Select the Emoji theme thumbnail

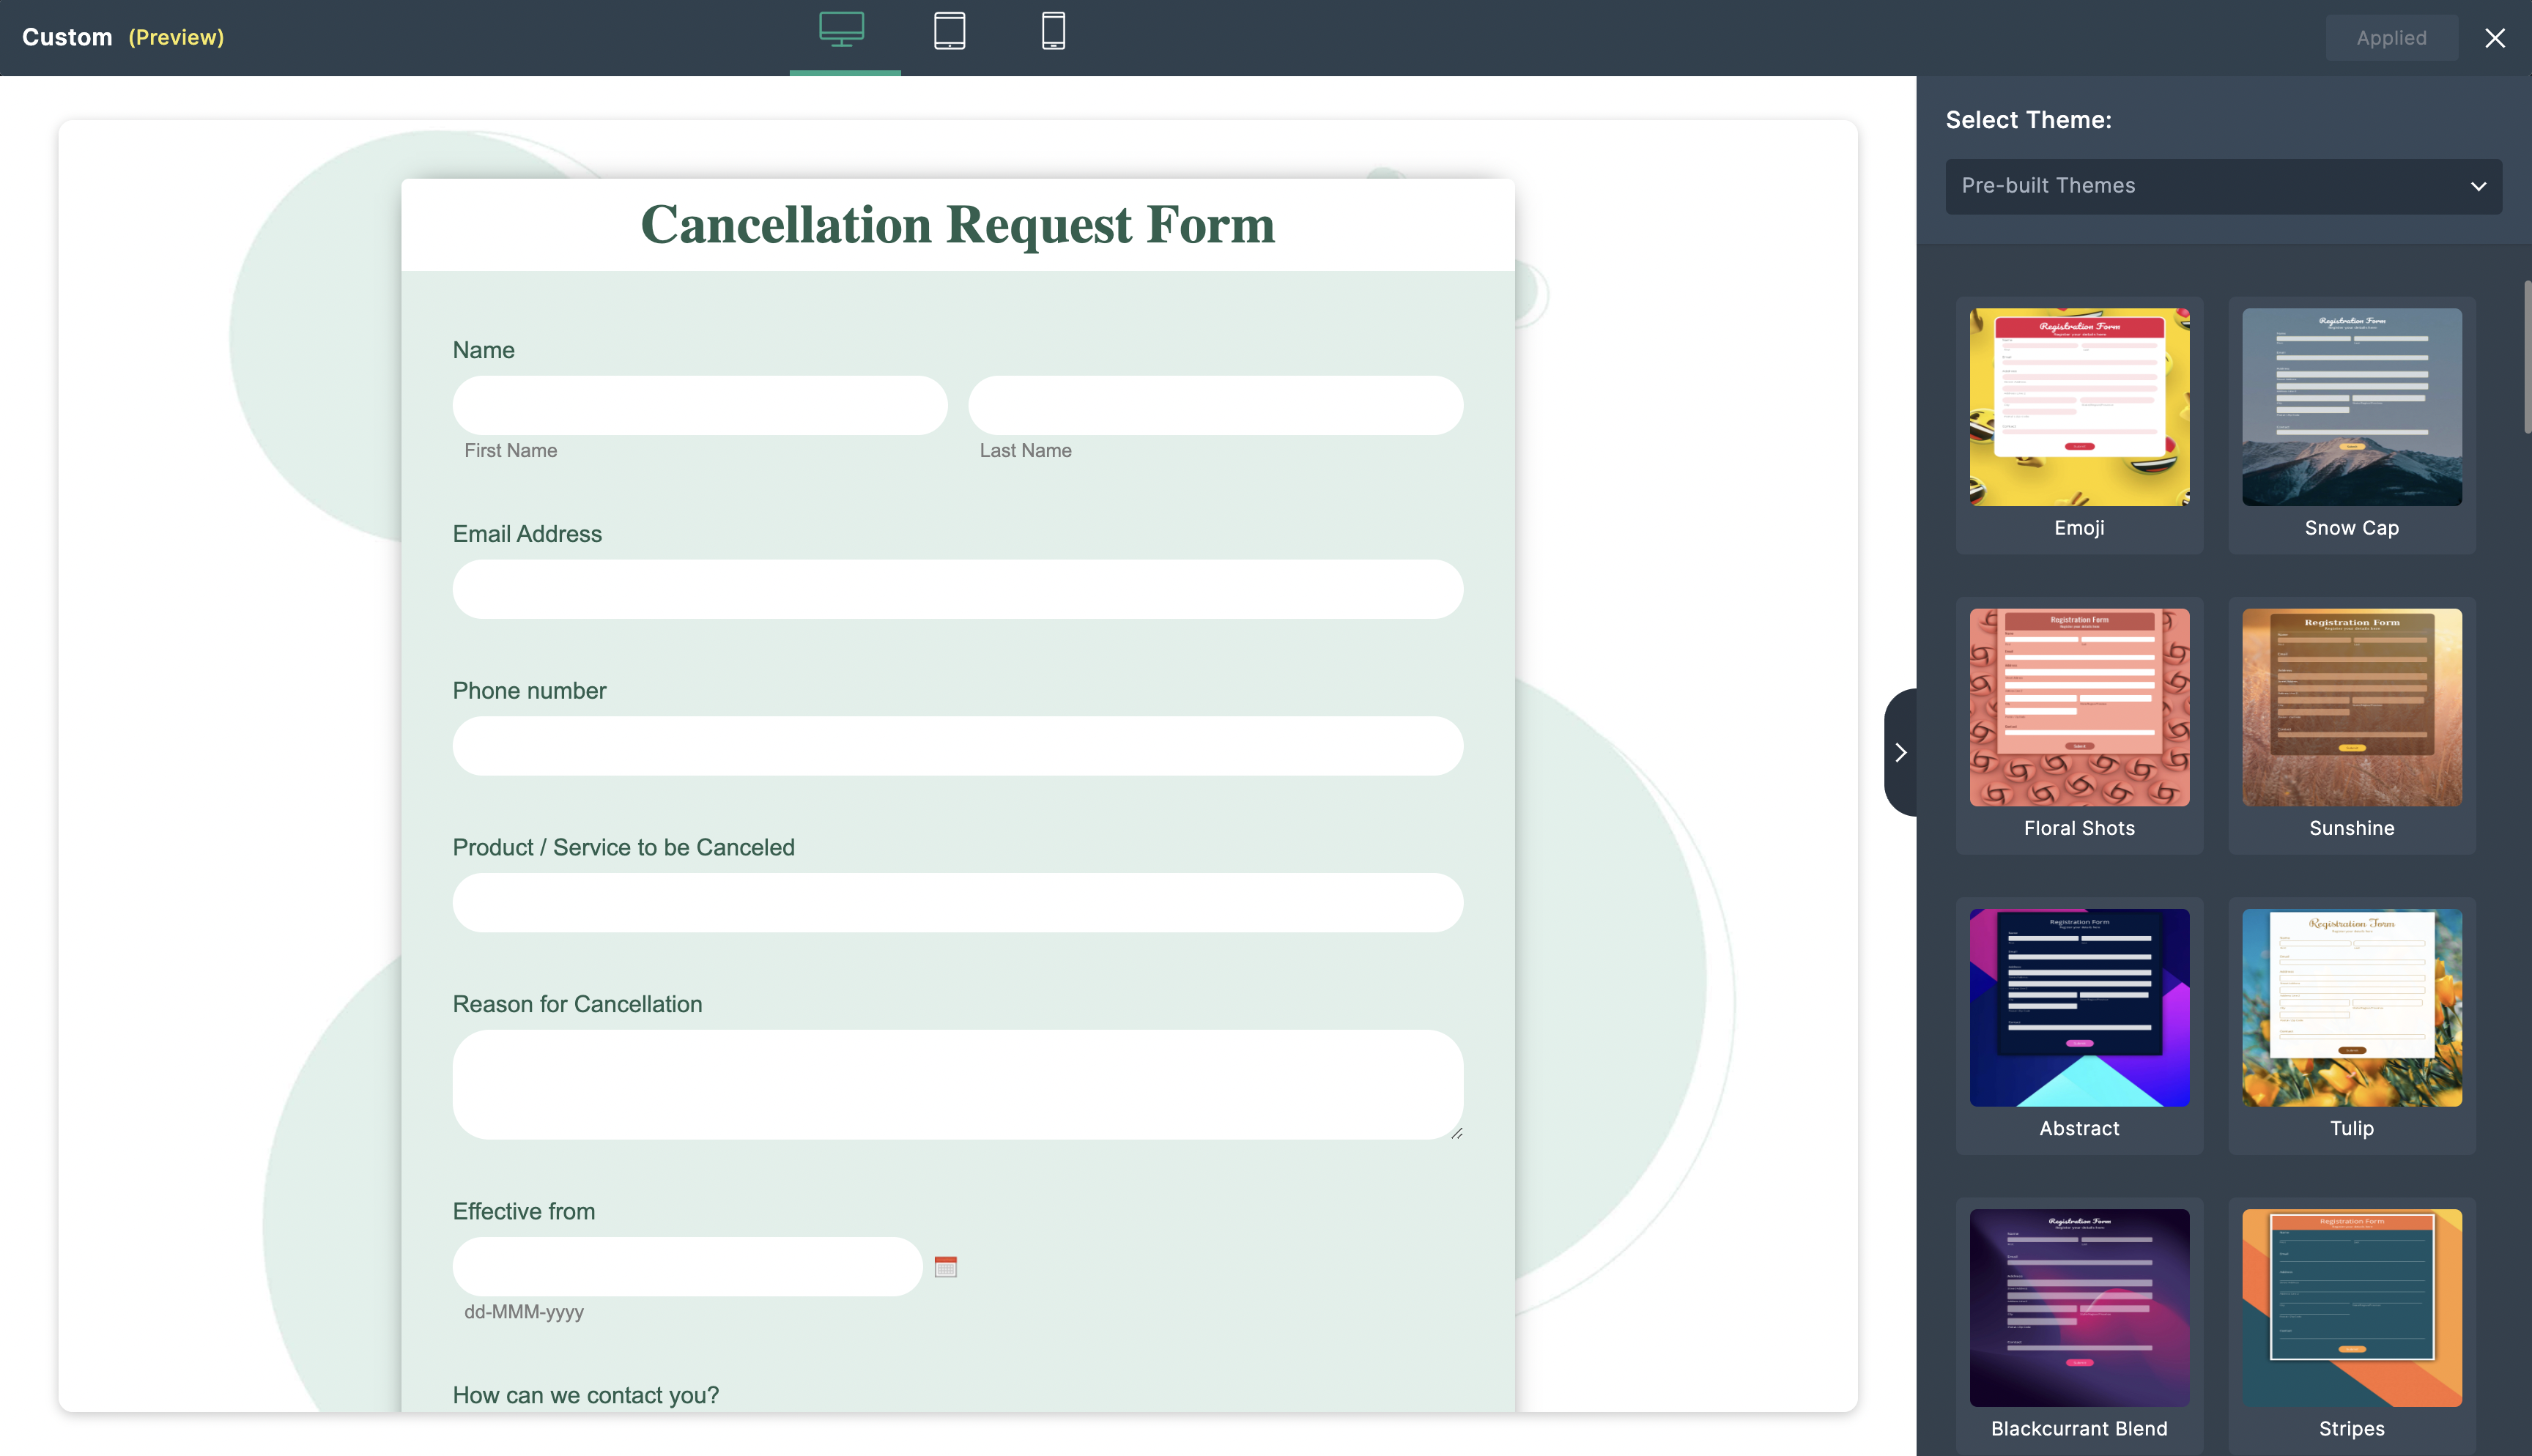point(2079,407)
